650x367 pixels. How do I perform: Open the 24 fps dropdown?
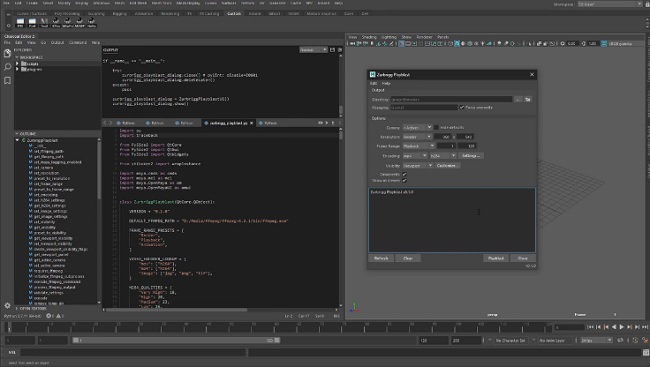(x=596, y=340)
